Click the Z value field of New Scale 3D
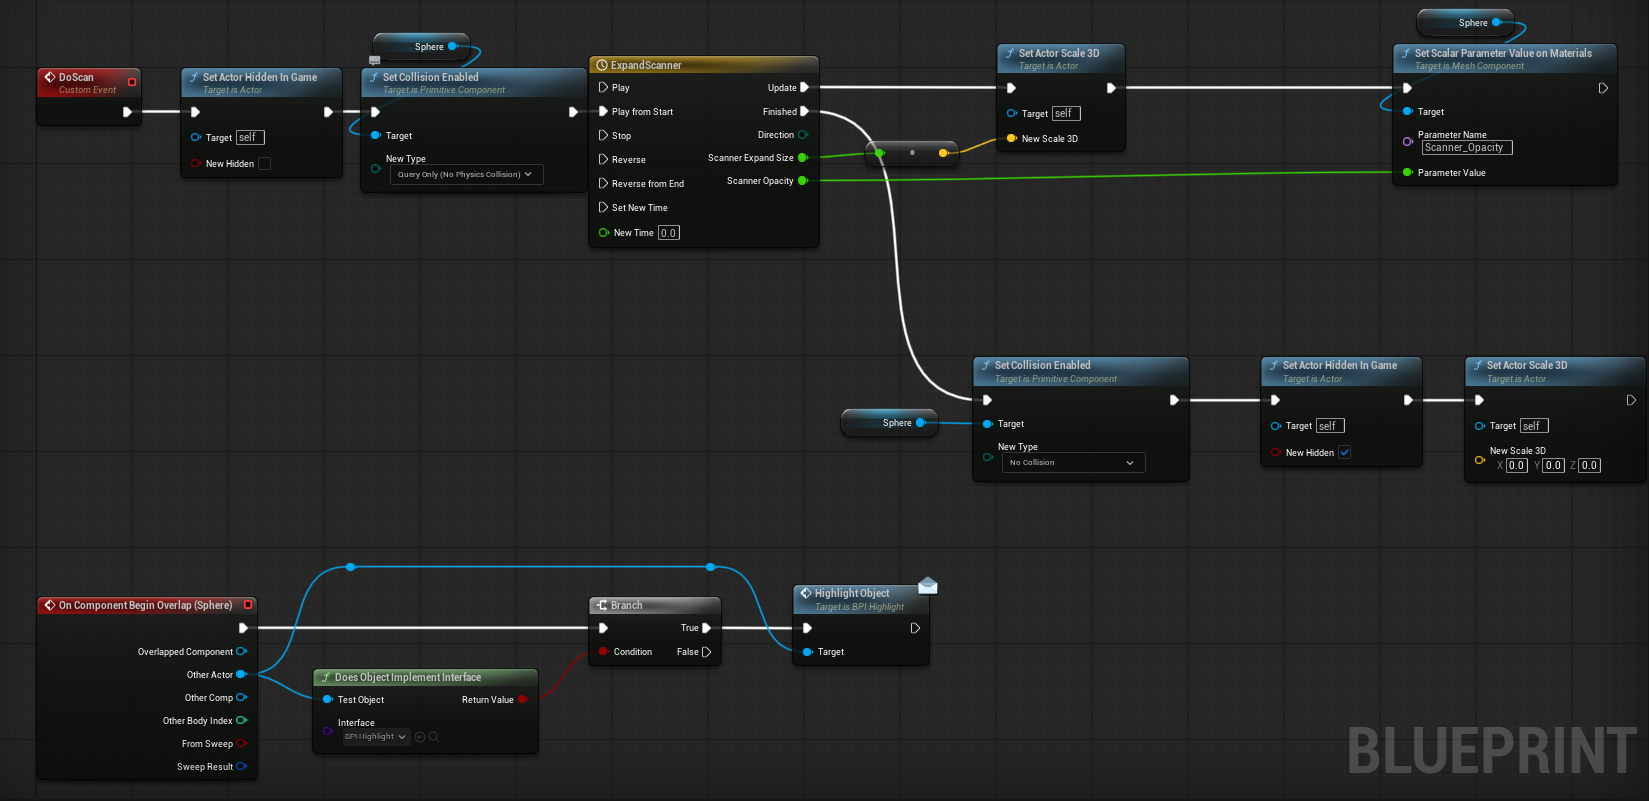Screen dimensions: 1649x801 pos(1589,465)
